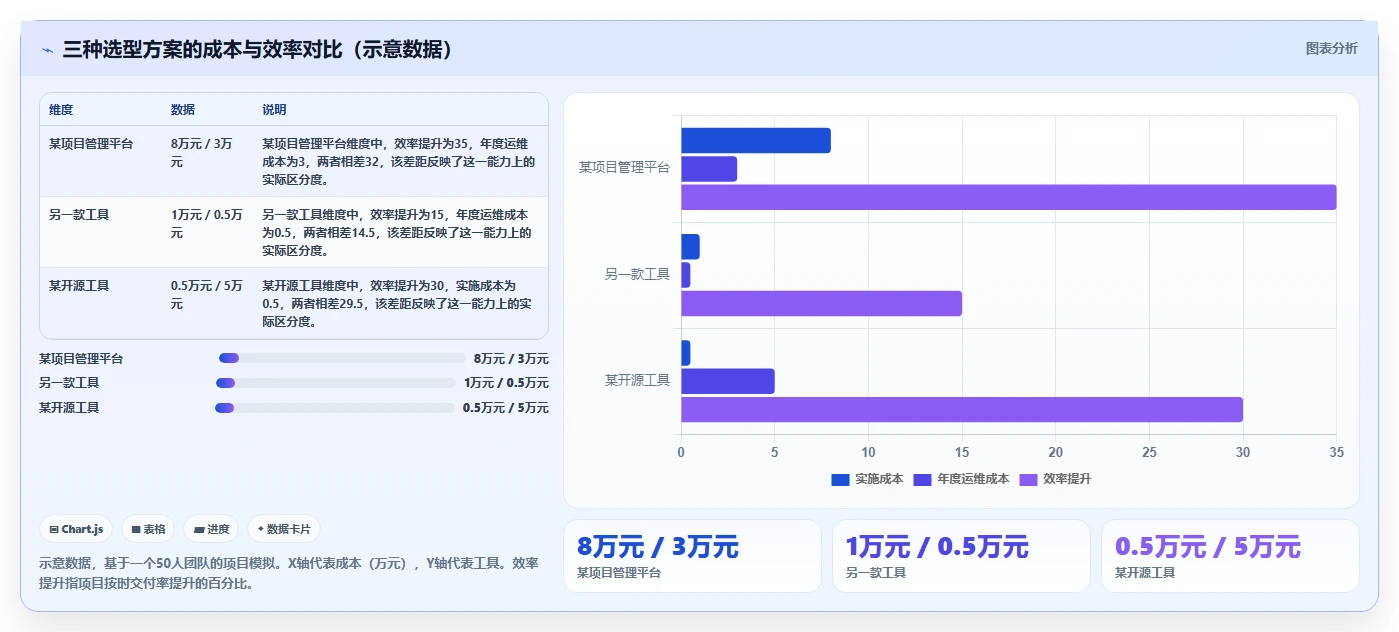
Task: Click the 另一款工具 progress bar
Action: click(x=336, y=382)
